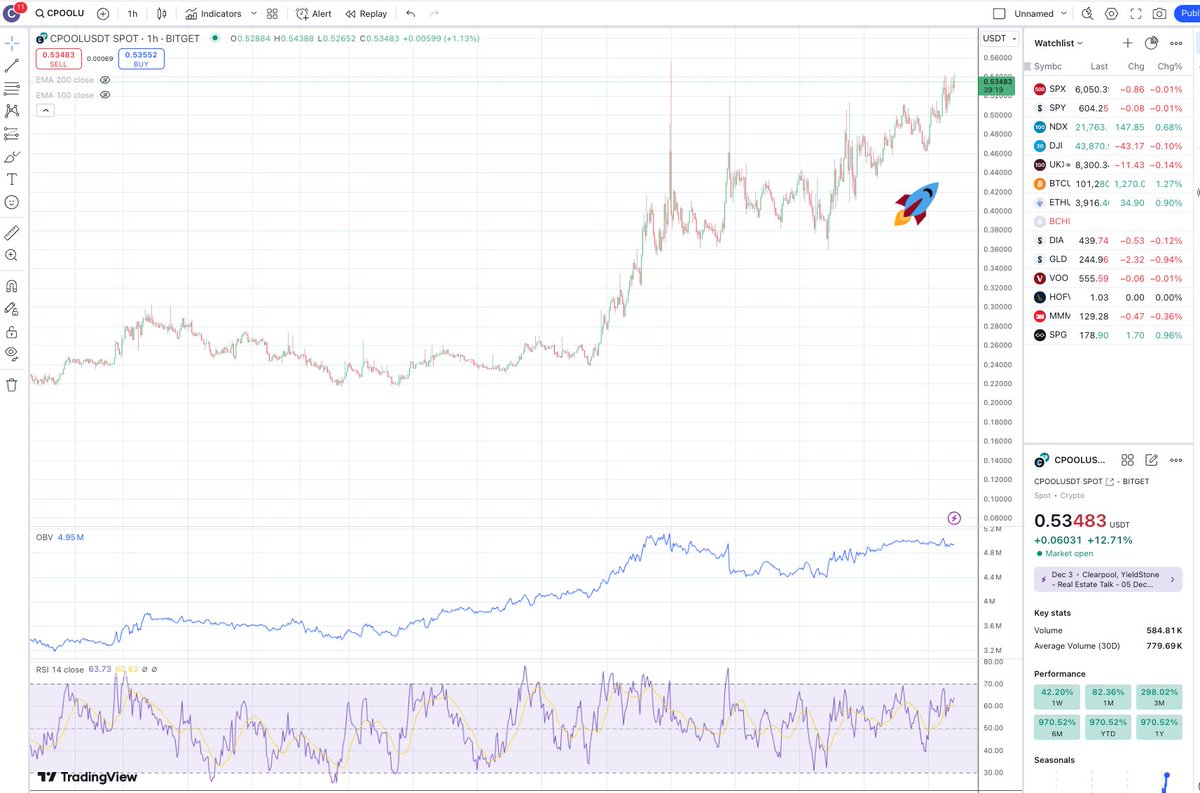Open the chart patterns tool group
Image resolution: width=1200 pixels, height=793 pixels.
12,111
